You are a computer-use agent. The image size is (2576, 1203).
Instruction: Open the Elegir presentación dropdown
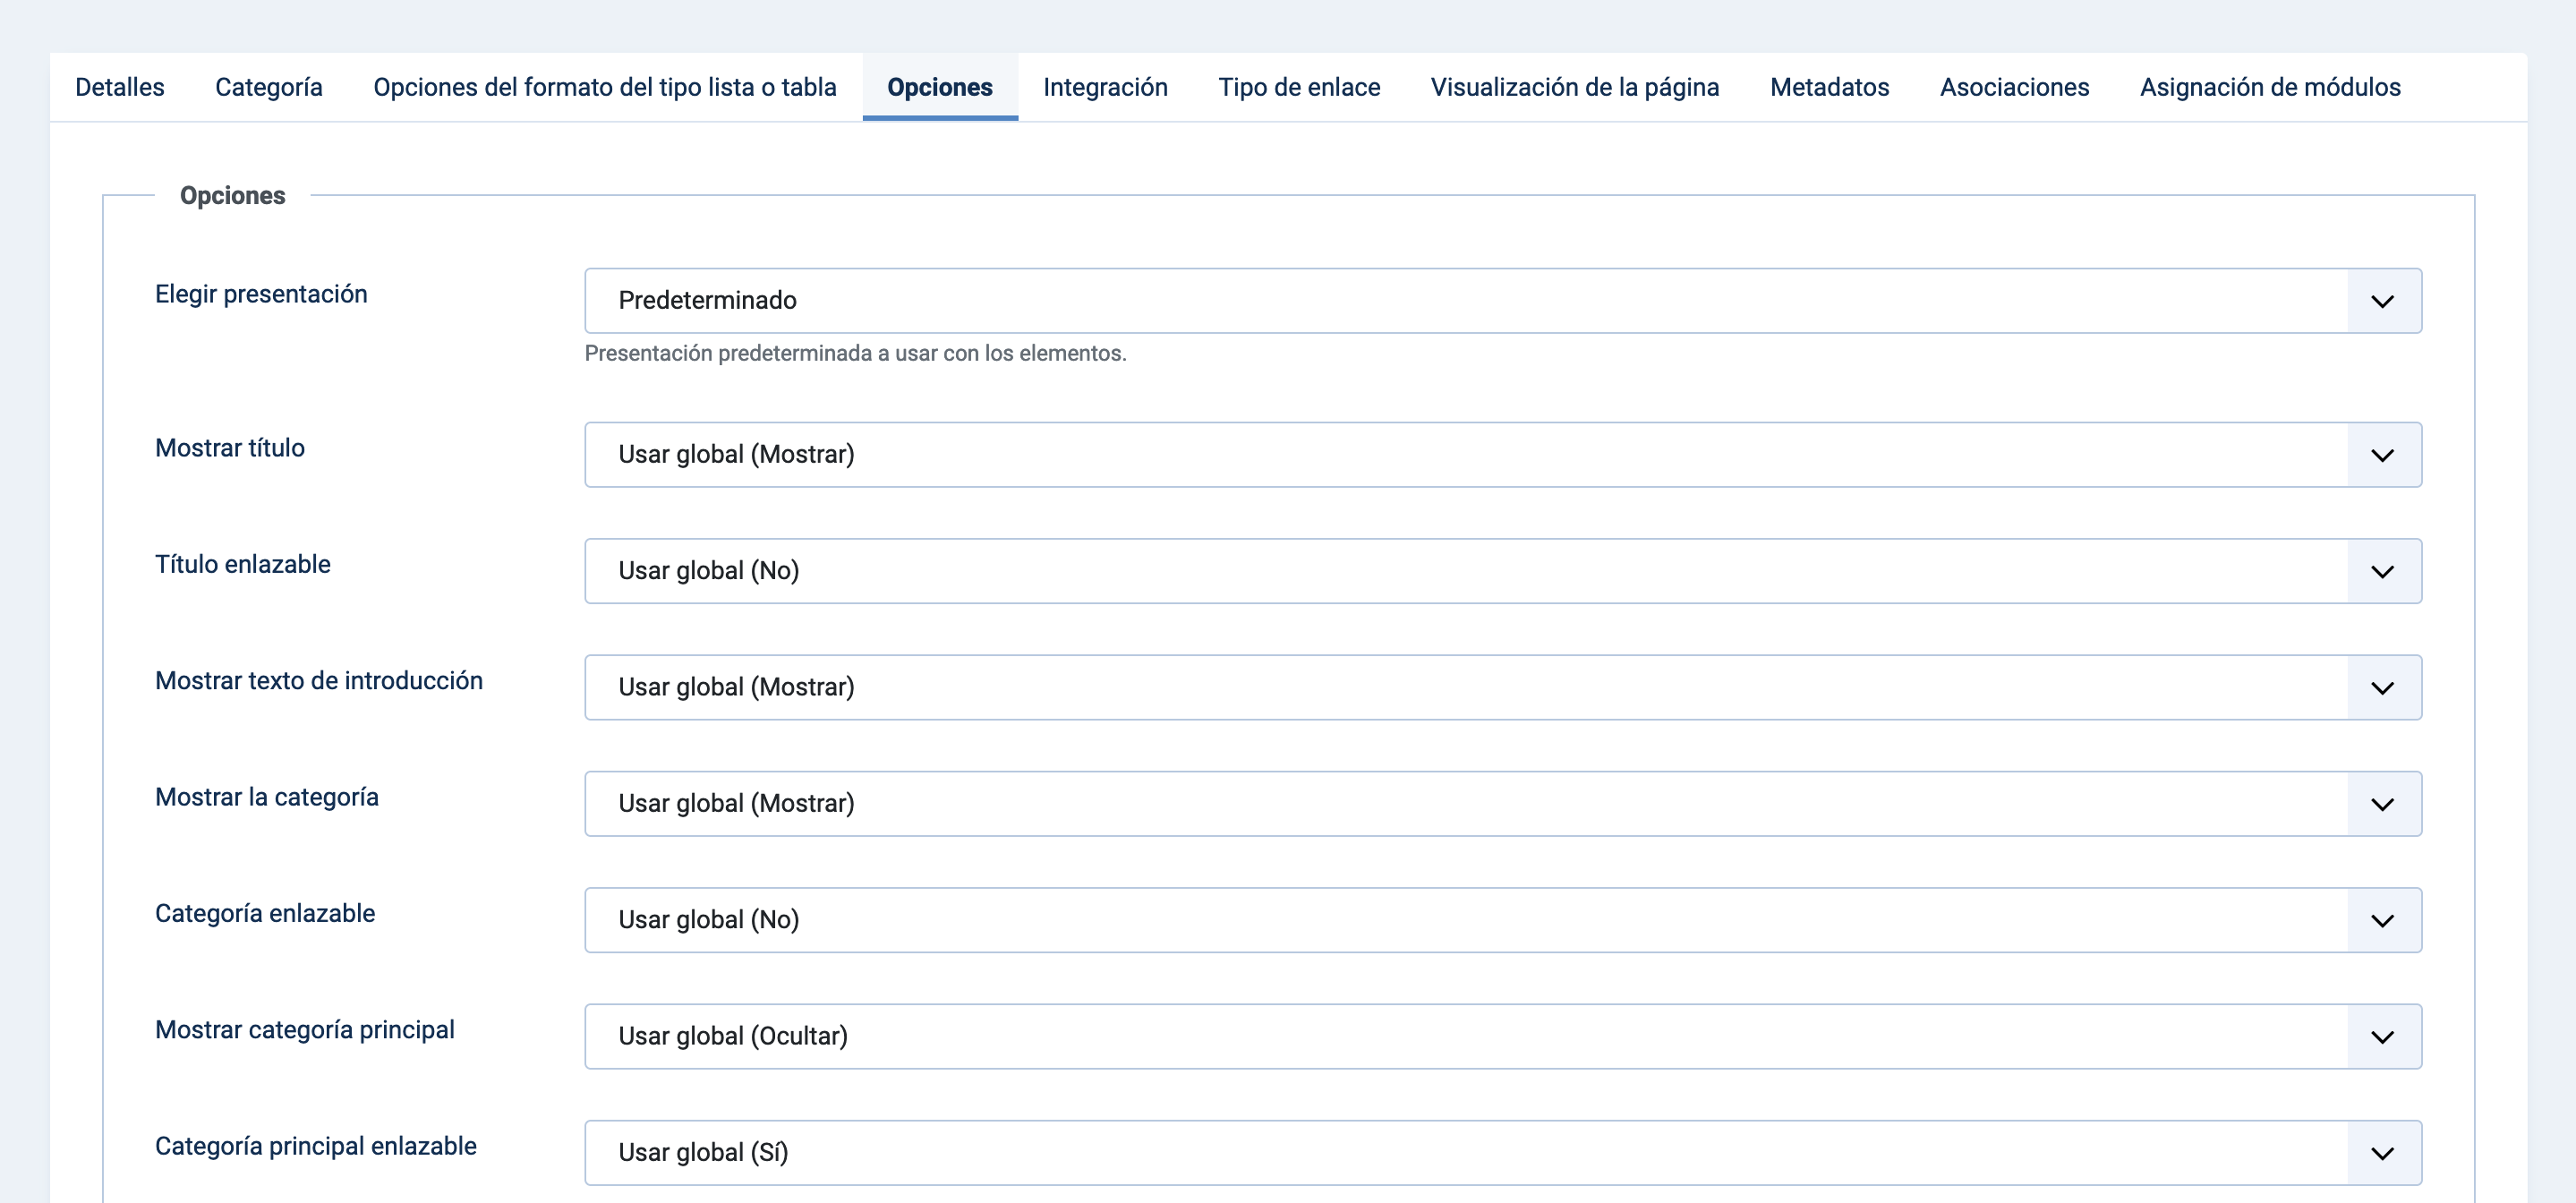pos(1503,301)
